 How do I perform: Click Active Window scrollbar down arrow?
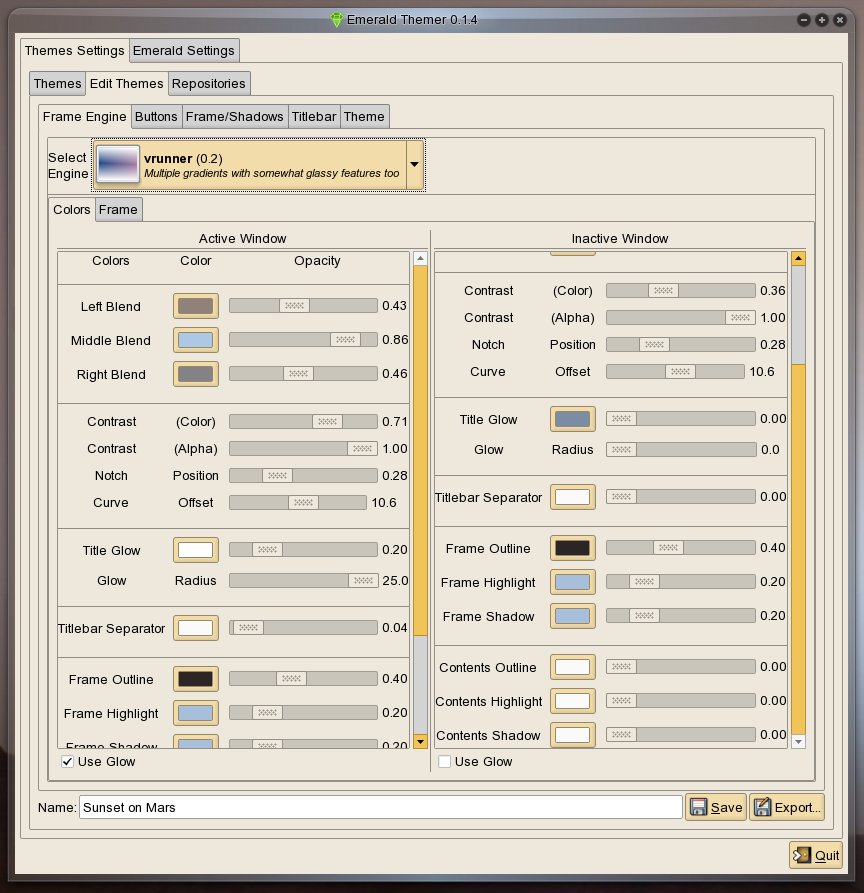[x=420, y=741]
